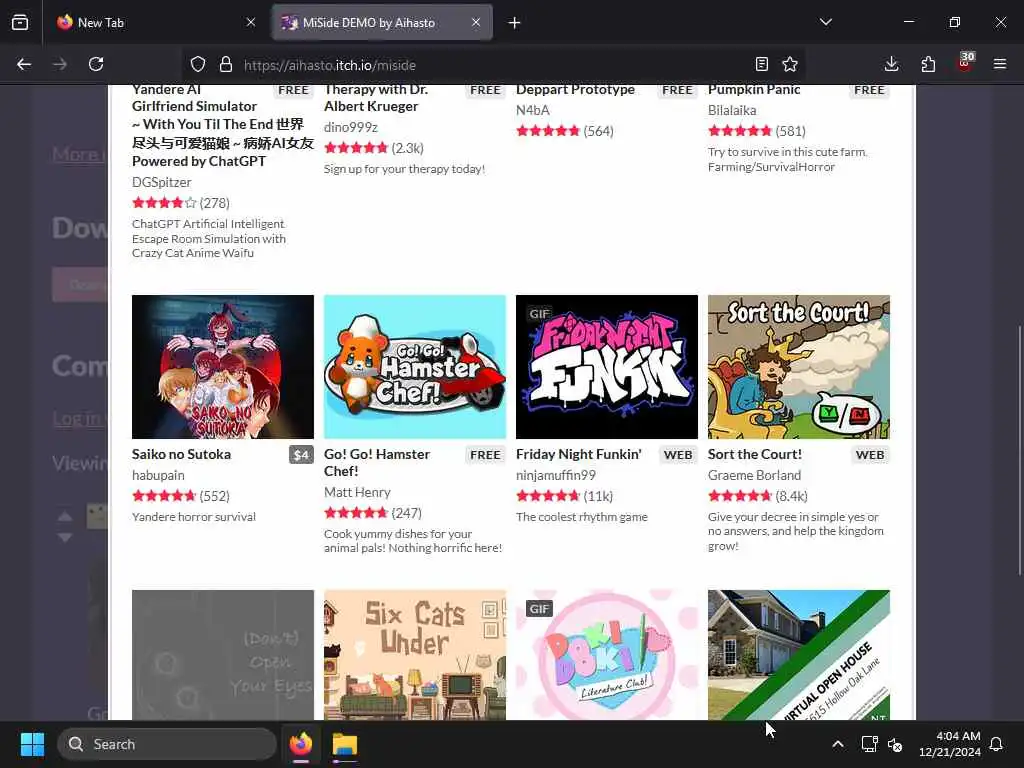Click the network display tray icon
Image resolution: width=1024 pixels, height=768 pixels.
(869, 744)
